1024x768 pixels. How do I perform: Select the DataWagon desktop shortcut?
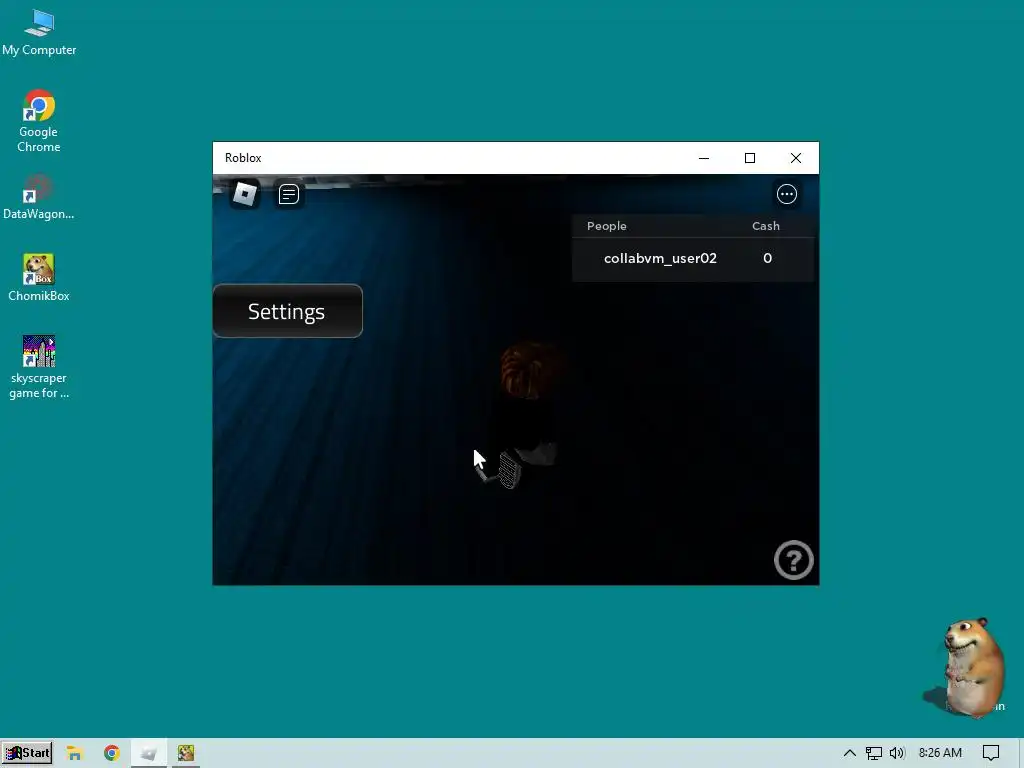coord(39,197)
